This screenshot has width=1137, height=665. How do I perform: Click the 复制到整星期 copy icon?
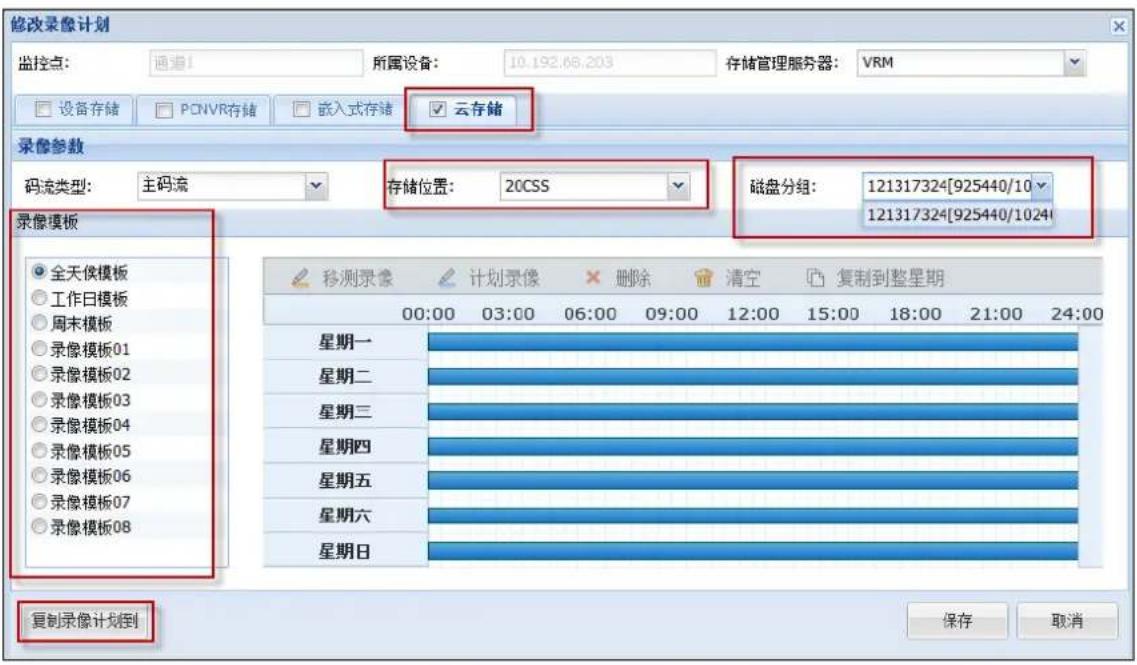click(816, 278)
